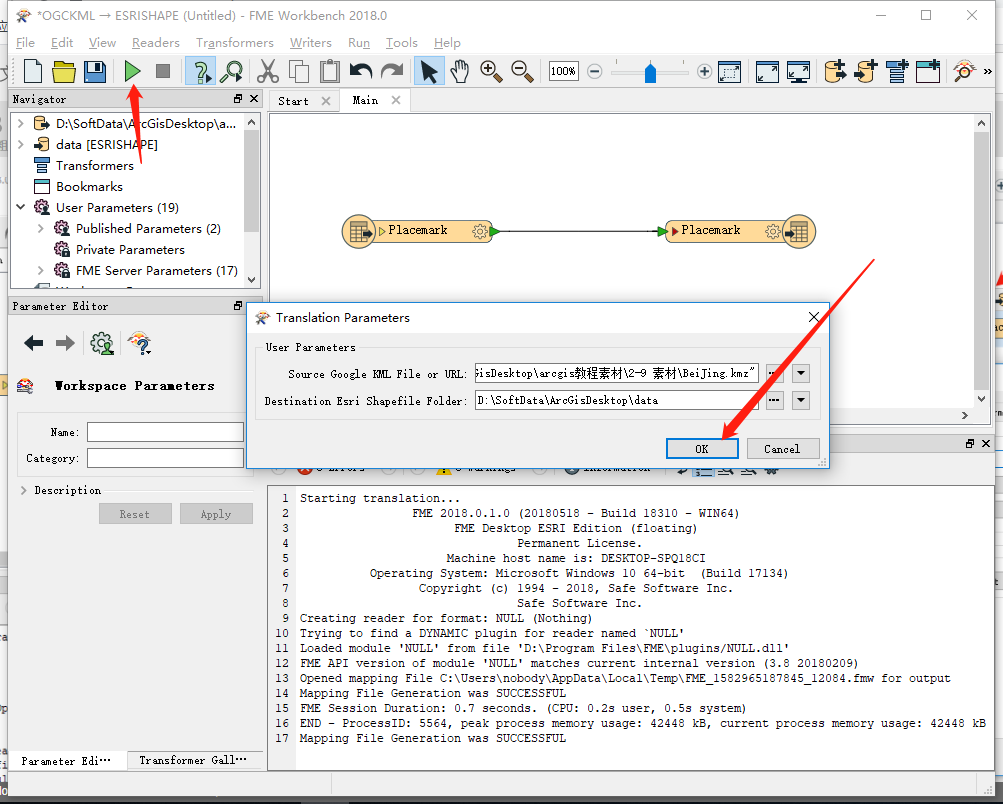Confirm Translation Parameters with OK
This screenshot has width=1003, height=804.
click(x=702, y=449)
